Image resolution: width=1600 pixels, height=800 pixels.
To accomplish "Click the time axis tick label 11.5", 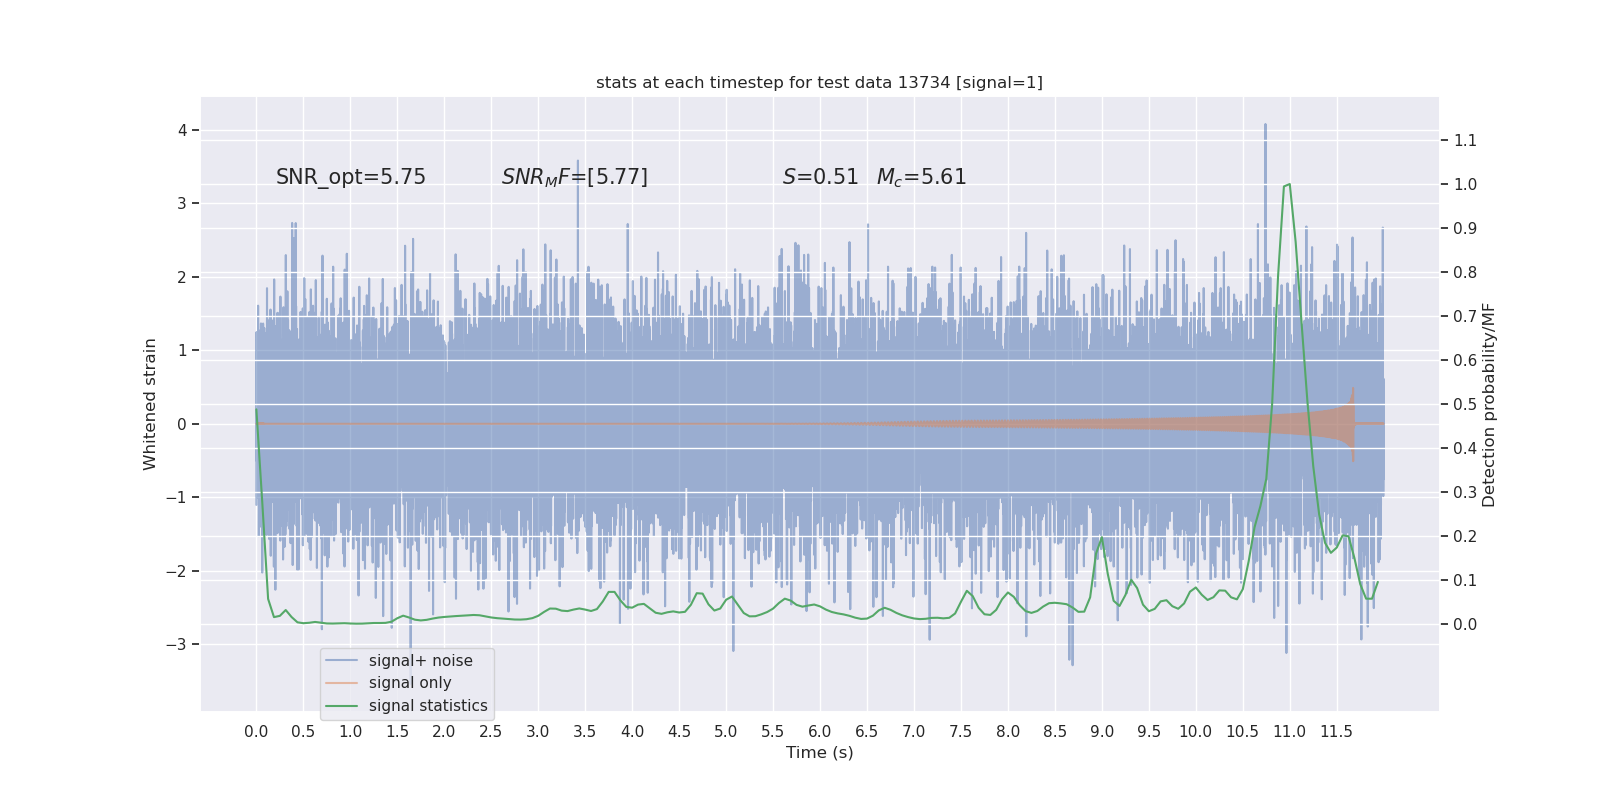I will [x=1337, y=732].
